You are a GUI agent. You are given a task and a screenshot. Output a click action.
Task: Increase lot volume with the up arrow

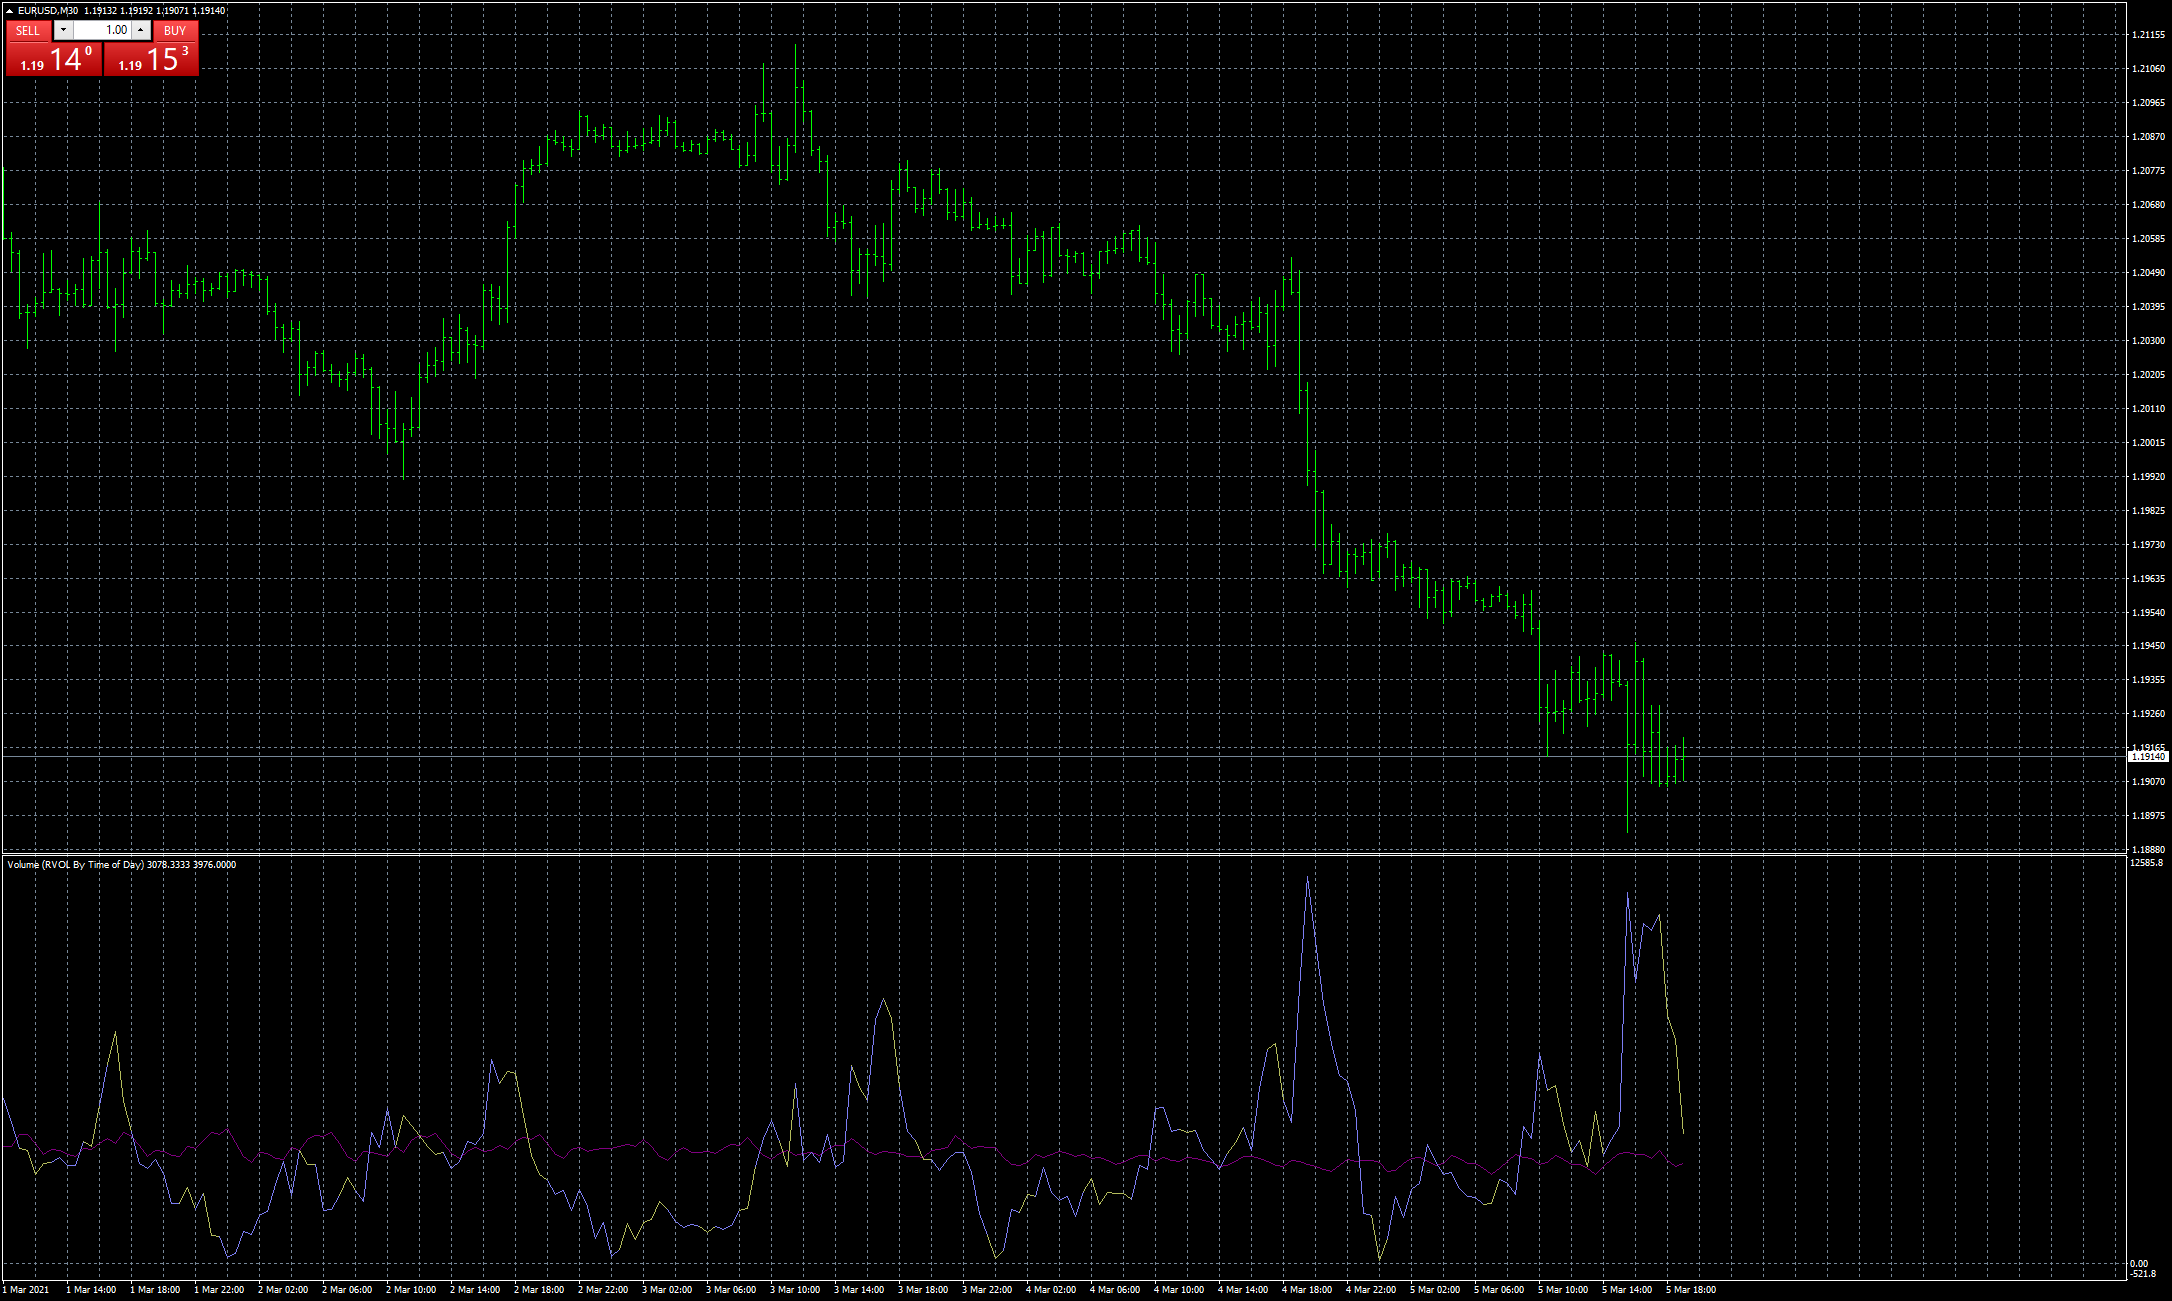click(141, 30)
